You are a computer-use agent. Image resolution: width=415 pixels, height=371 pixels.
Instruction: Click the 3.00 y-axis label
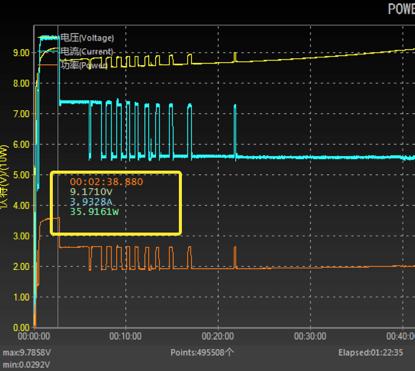tap(21, 236)
